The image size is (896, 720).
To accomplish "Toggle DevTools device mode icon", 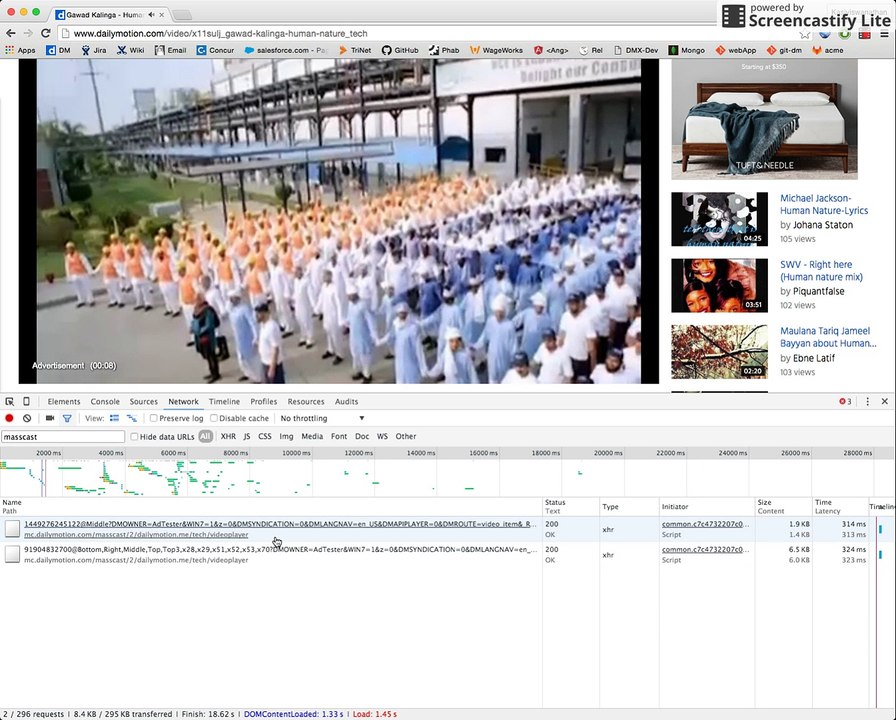I will pyautogui.click(x=26, y=402).
